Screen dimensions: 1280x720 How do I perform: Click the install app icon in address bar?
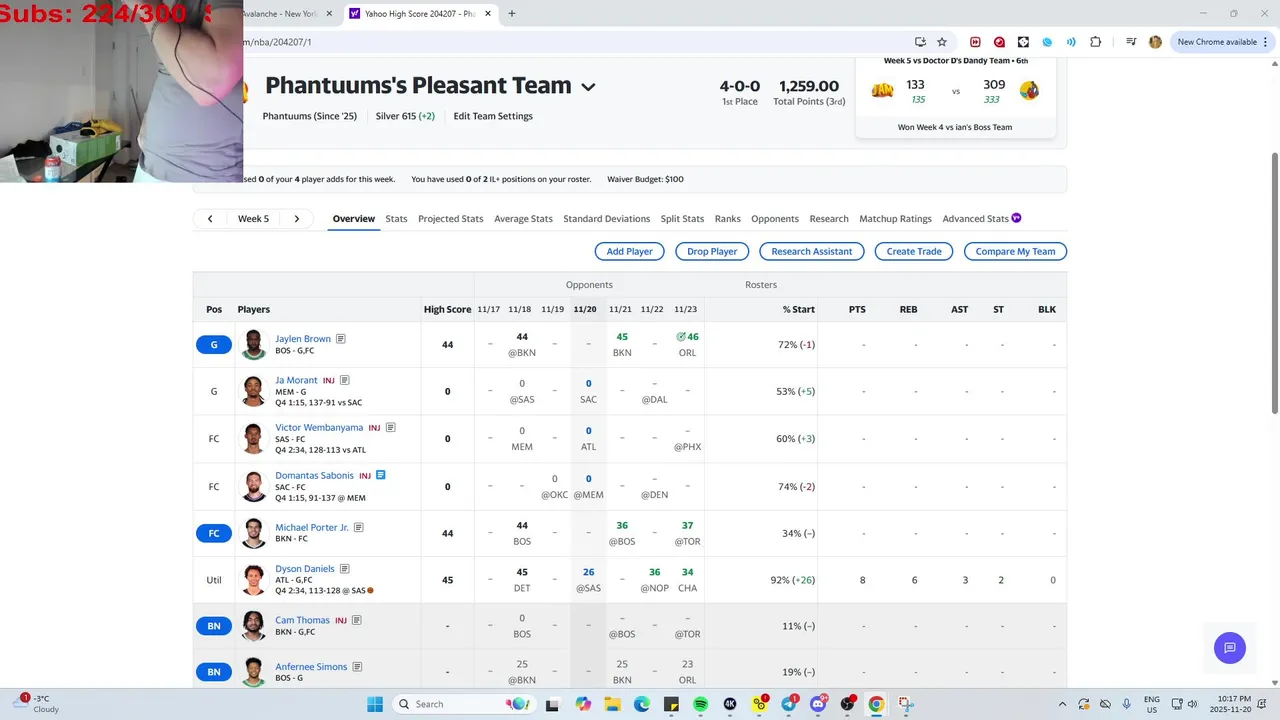tap(920, 42)
